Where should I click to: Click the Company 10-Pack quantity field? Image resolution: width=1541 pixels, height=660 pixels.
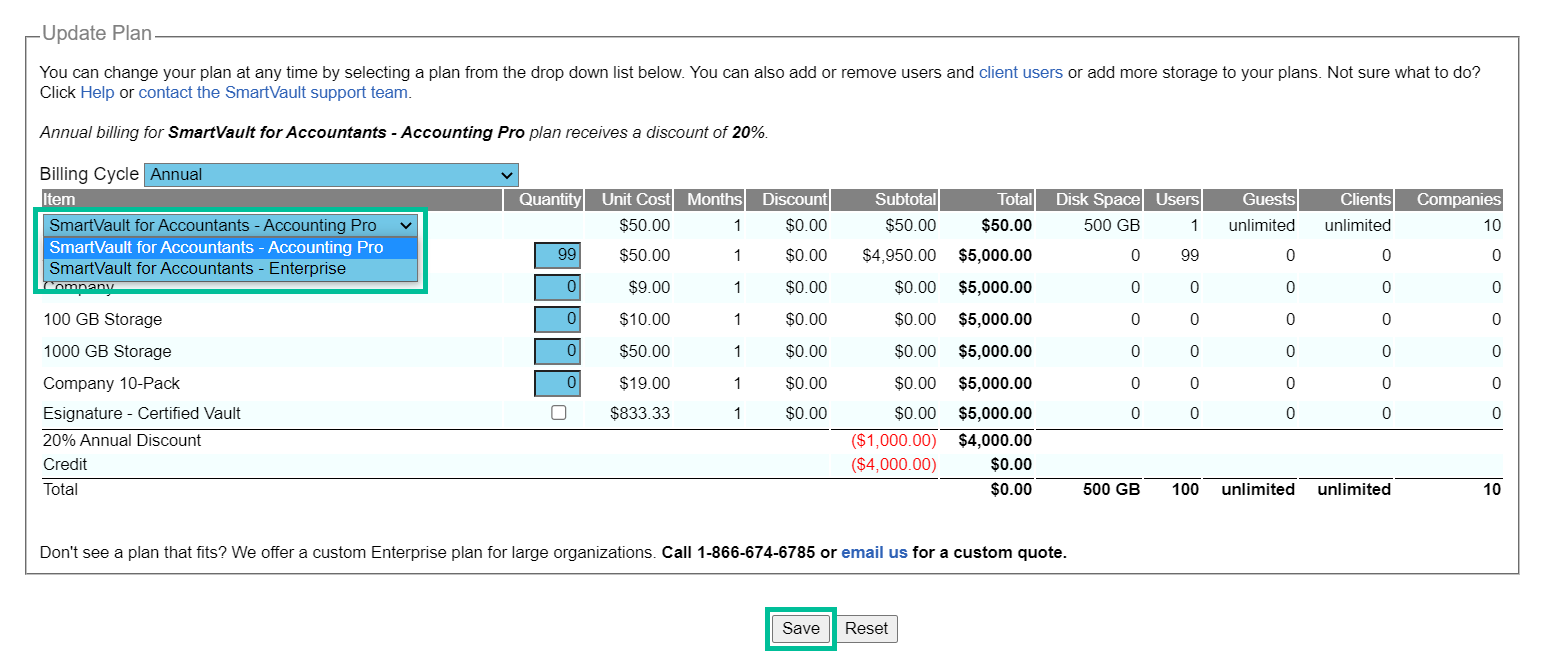557,384
